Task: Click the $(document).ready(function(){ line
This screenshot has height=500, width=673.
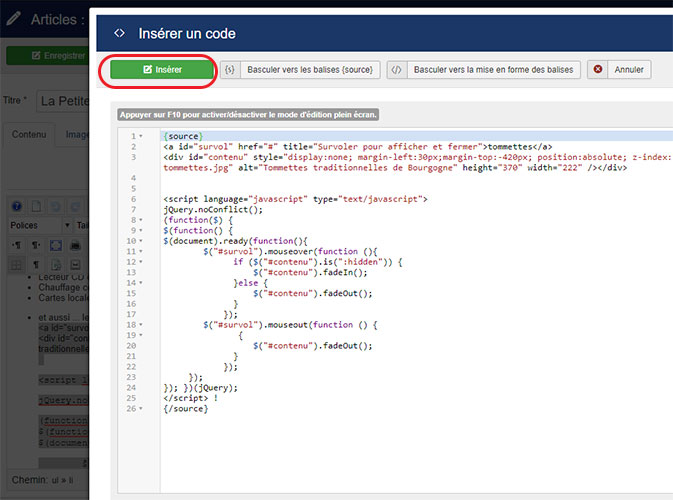Action: click(x=235, y=241)
